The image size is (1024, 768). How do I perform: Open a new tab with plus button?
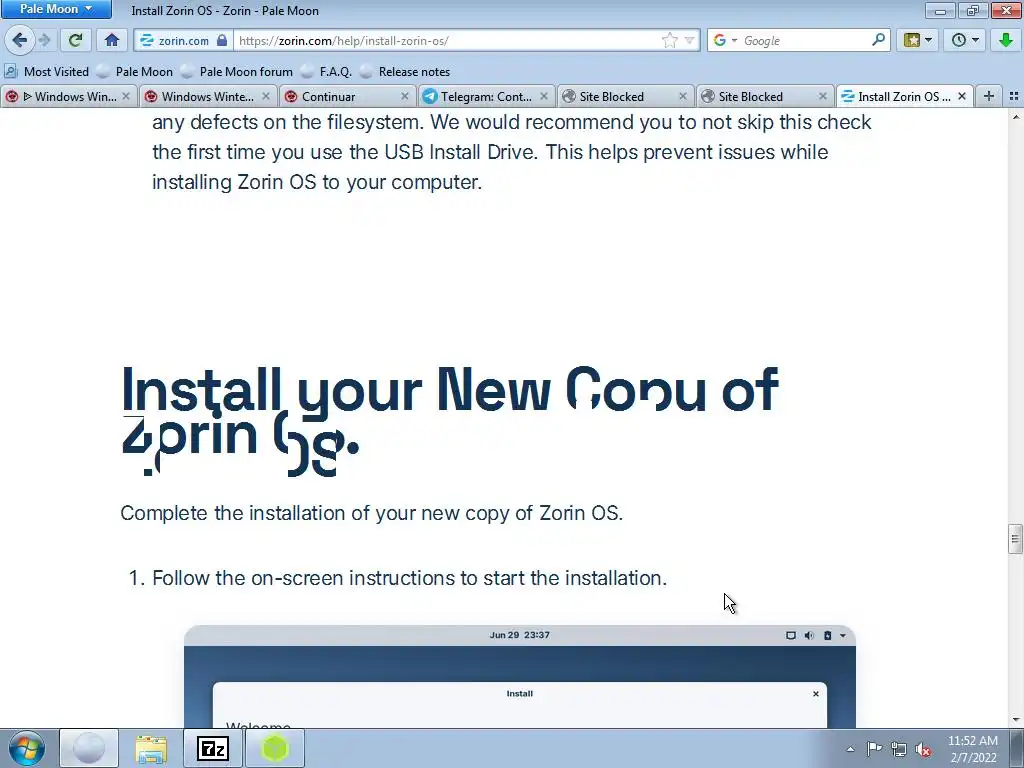pos(989,97)
